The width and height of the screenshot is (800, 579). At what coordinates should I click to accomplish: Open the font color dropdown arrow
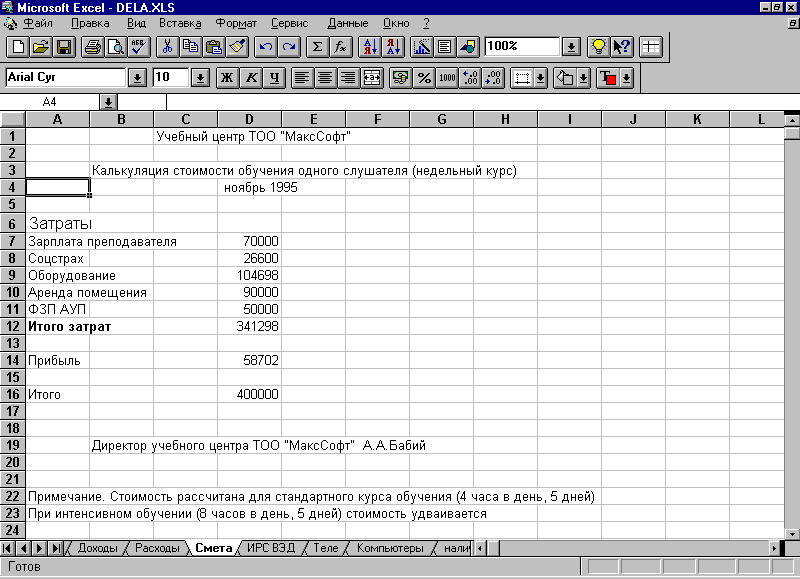coord(627,78)
